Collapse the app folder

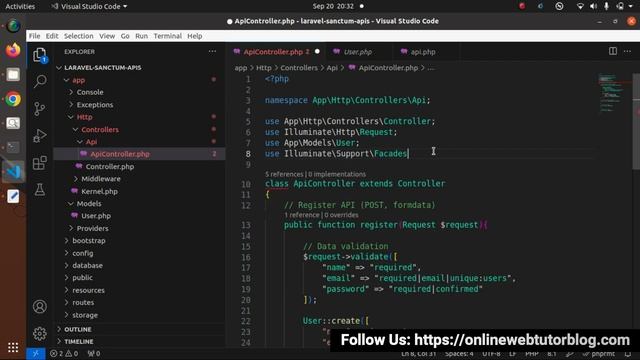point(78,80)
